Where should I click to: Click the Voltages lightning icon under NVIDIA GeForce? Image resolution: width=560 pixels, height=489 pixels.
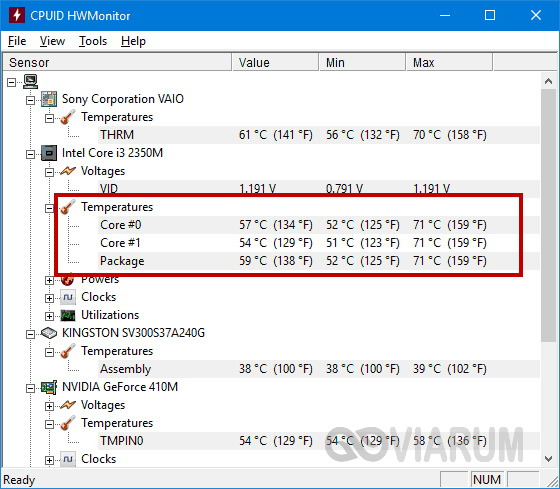[68, 405]
